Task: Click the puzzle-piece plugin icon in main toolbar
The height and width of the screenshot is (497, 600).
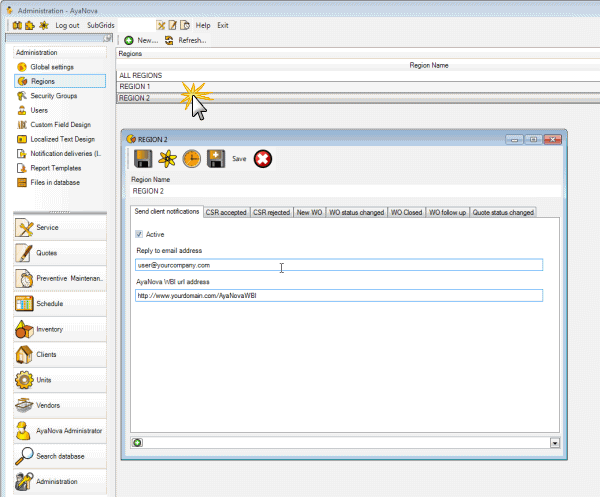Action: tap(30, 26)
